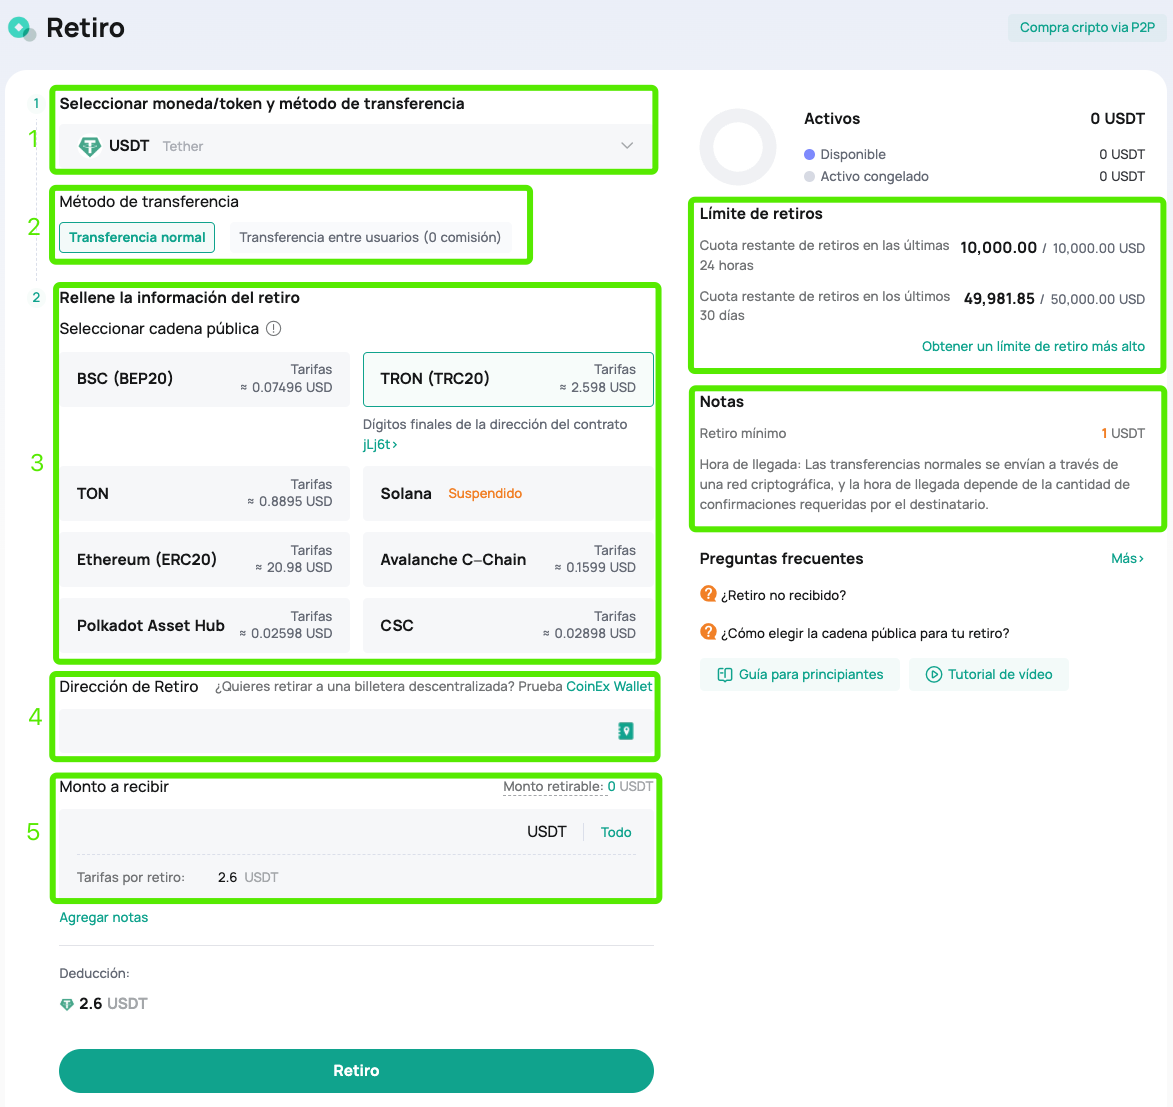Open Tutorial de vídeo button
The image size is (1173, 1107).
coord(989,675)
